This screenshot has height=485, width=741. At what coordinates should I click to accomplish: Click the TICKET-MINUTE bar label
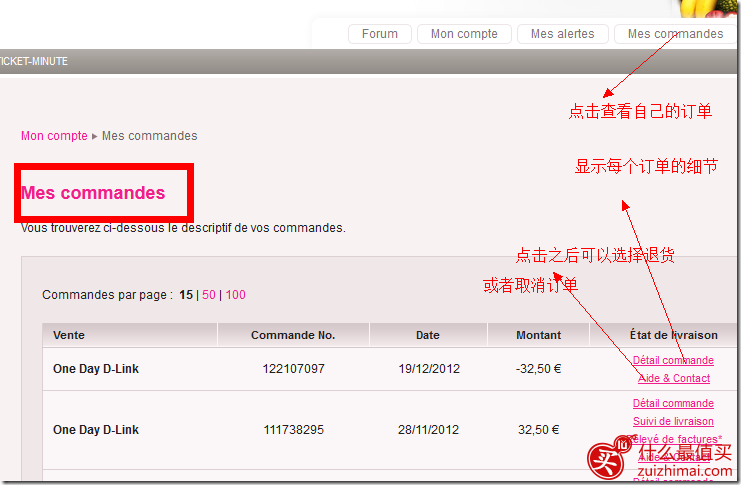coord(34,61)
